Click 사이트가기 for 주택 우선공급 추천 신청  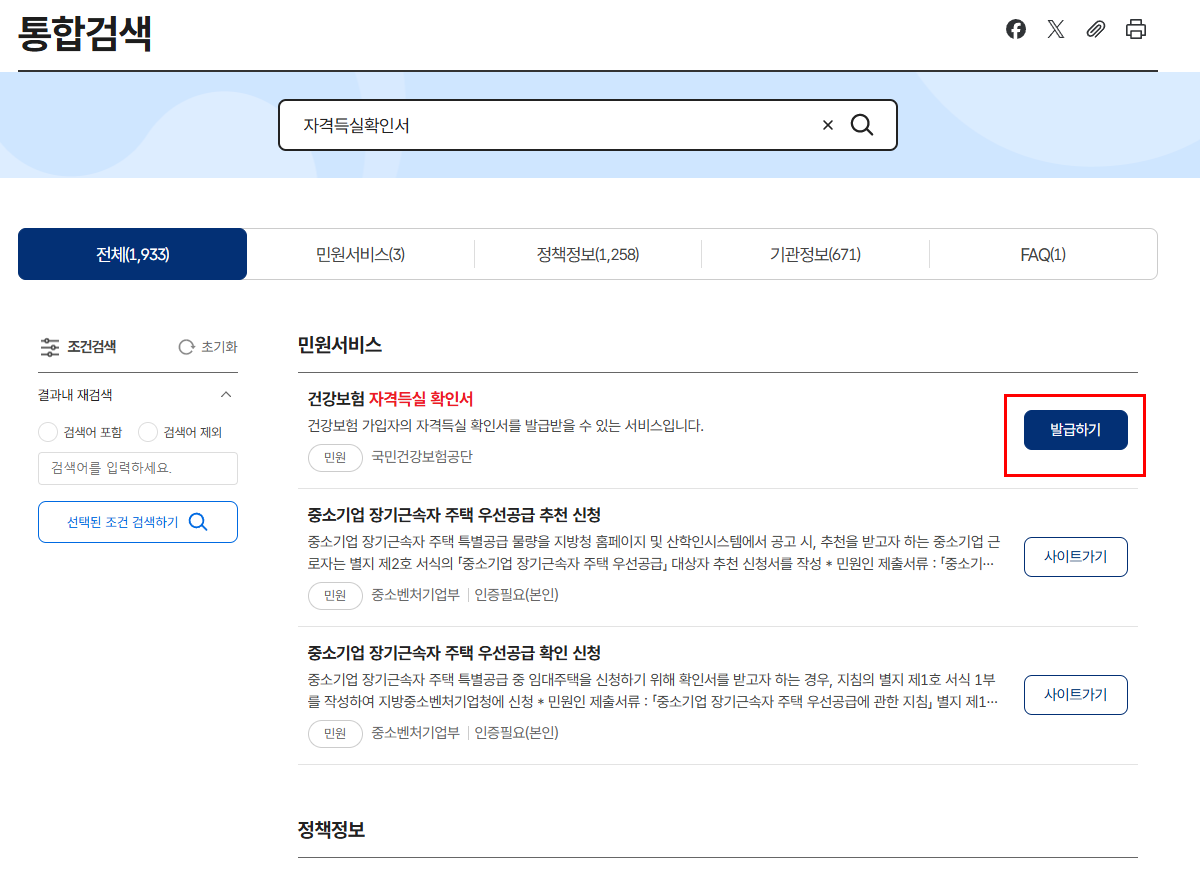tap(1075, 557)
